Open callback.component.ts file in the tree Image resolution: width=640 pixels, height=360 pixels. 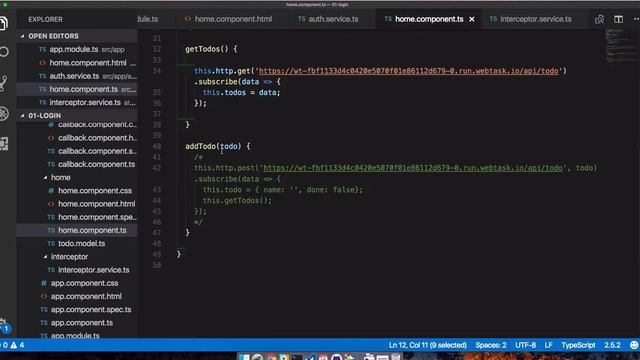click(x=77, y=164)
